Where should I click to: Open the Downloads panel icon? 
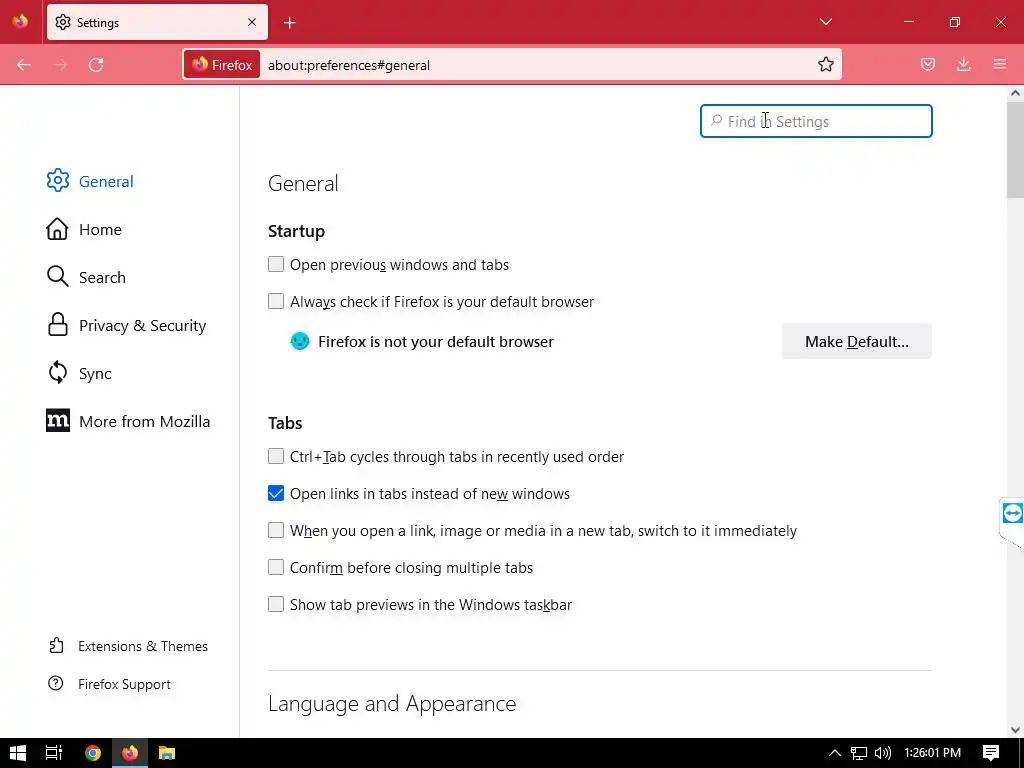[964, 64]
